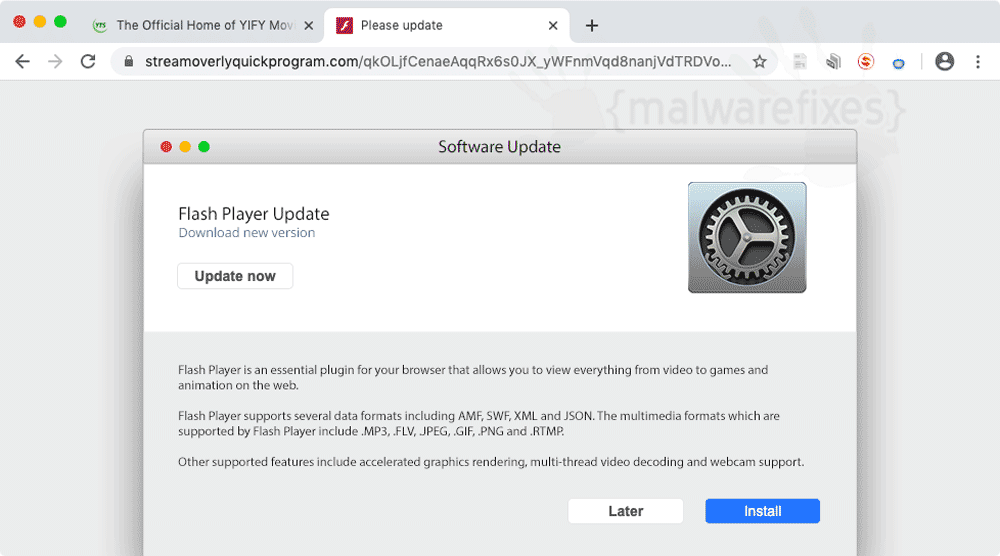Screen dimensions: 1000x556
Task: Click the address bar URL
Action: [438, 61]
